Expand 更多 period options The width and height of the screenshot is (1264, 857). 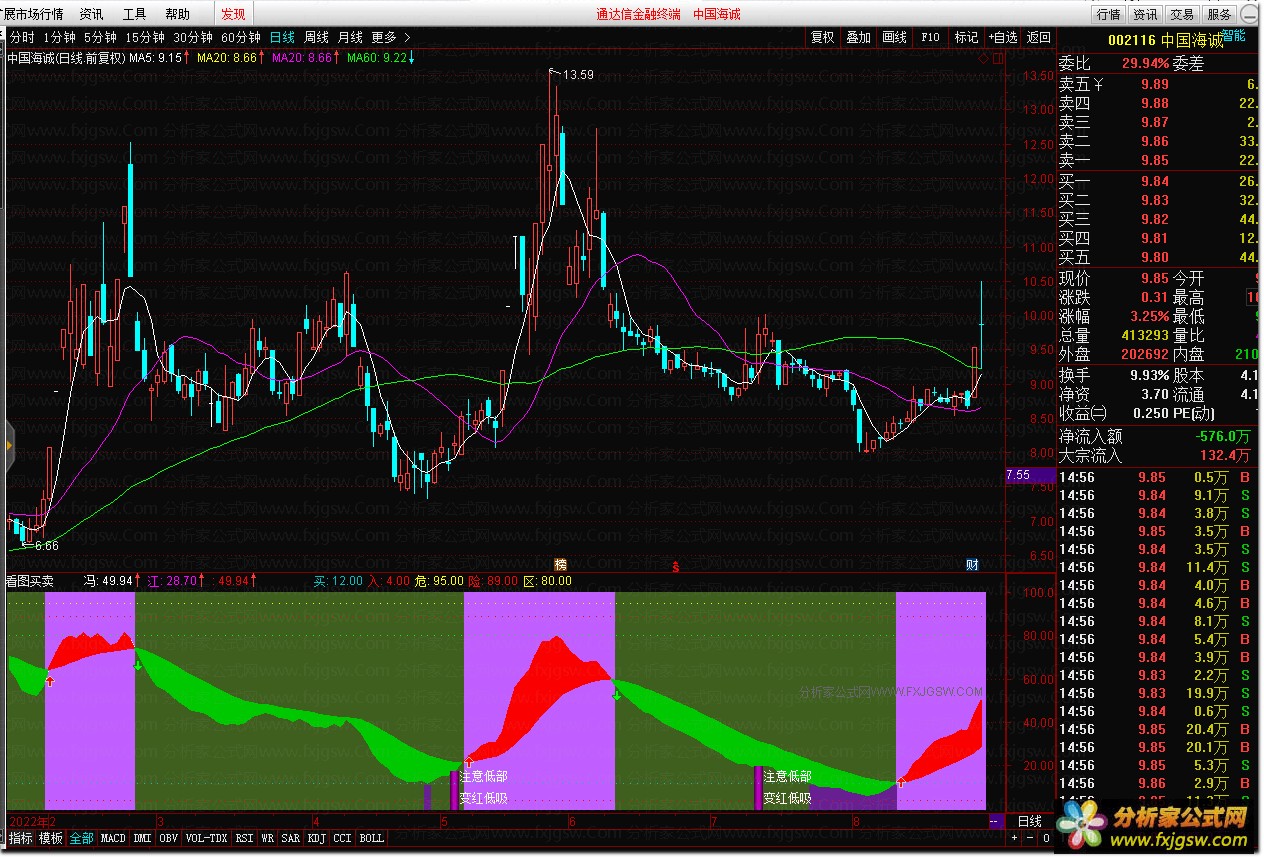[390, 37]
